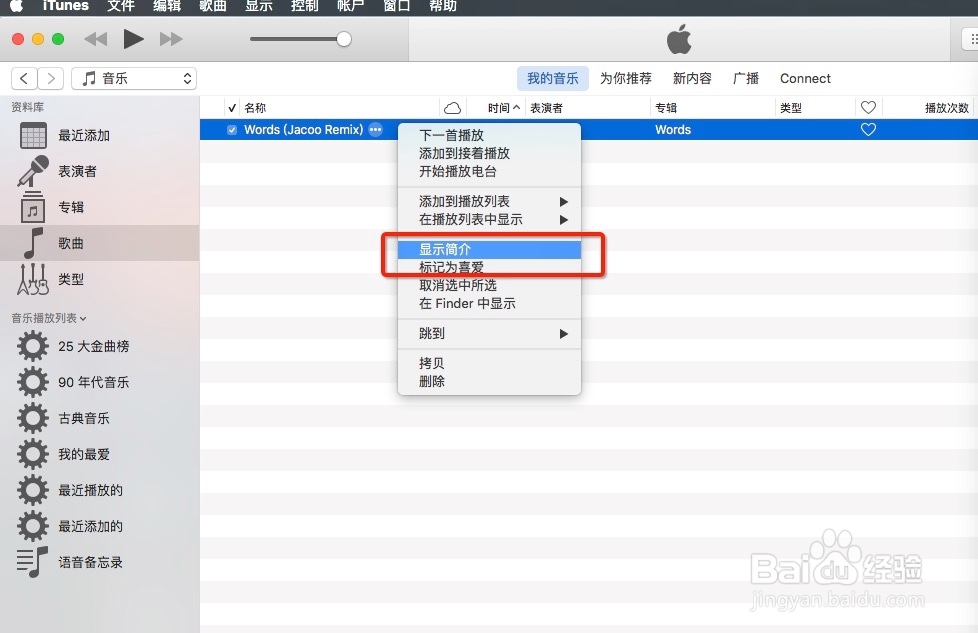Choose 下一首播放 in context menu

point(490,135)
